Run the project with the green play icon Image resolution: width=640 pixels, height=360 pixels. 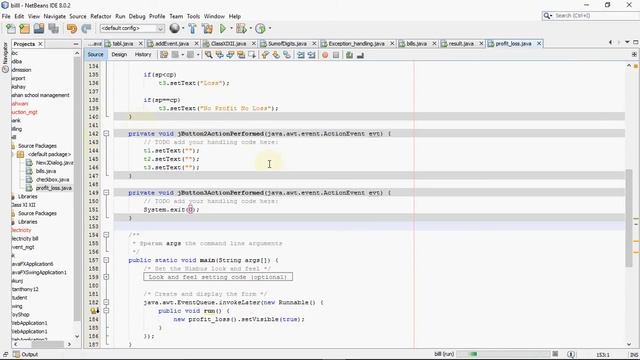coord(222,29)
